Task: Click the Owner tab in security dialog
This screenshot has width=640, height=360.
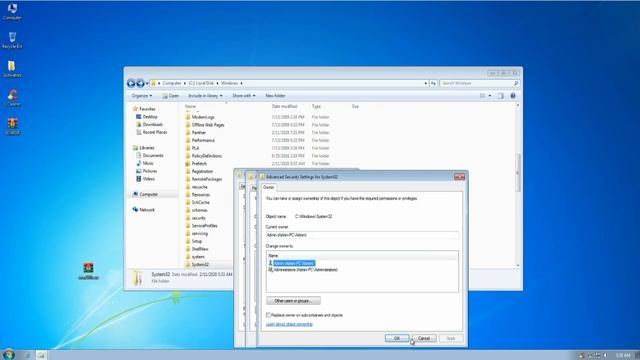Action: point(269,187)
